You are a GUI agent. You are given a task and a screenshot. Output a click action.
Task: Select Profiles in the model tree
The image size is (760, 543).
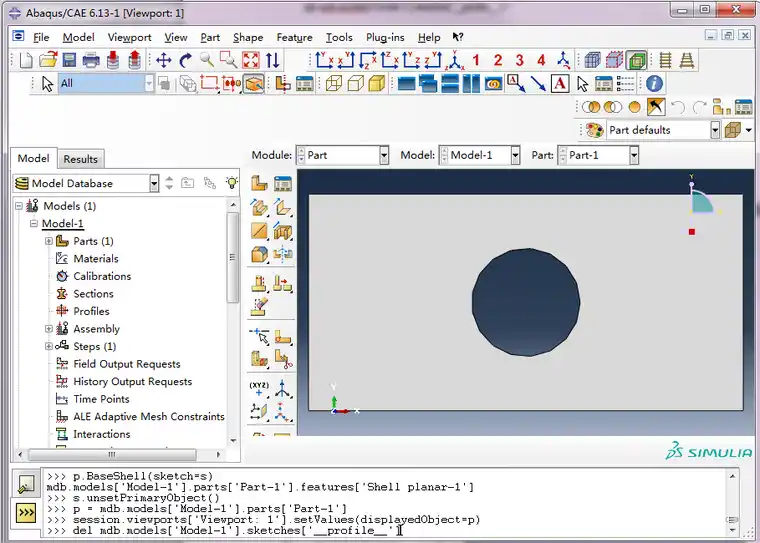[x=91, y=311]
